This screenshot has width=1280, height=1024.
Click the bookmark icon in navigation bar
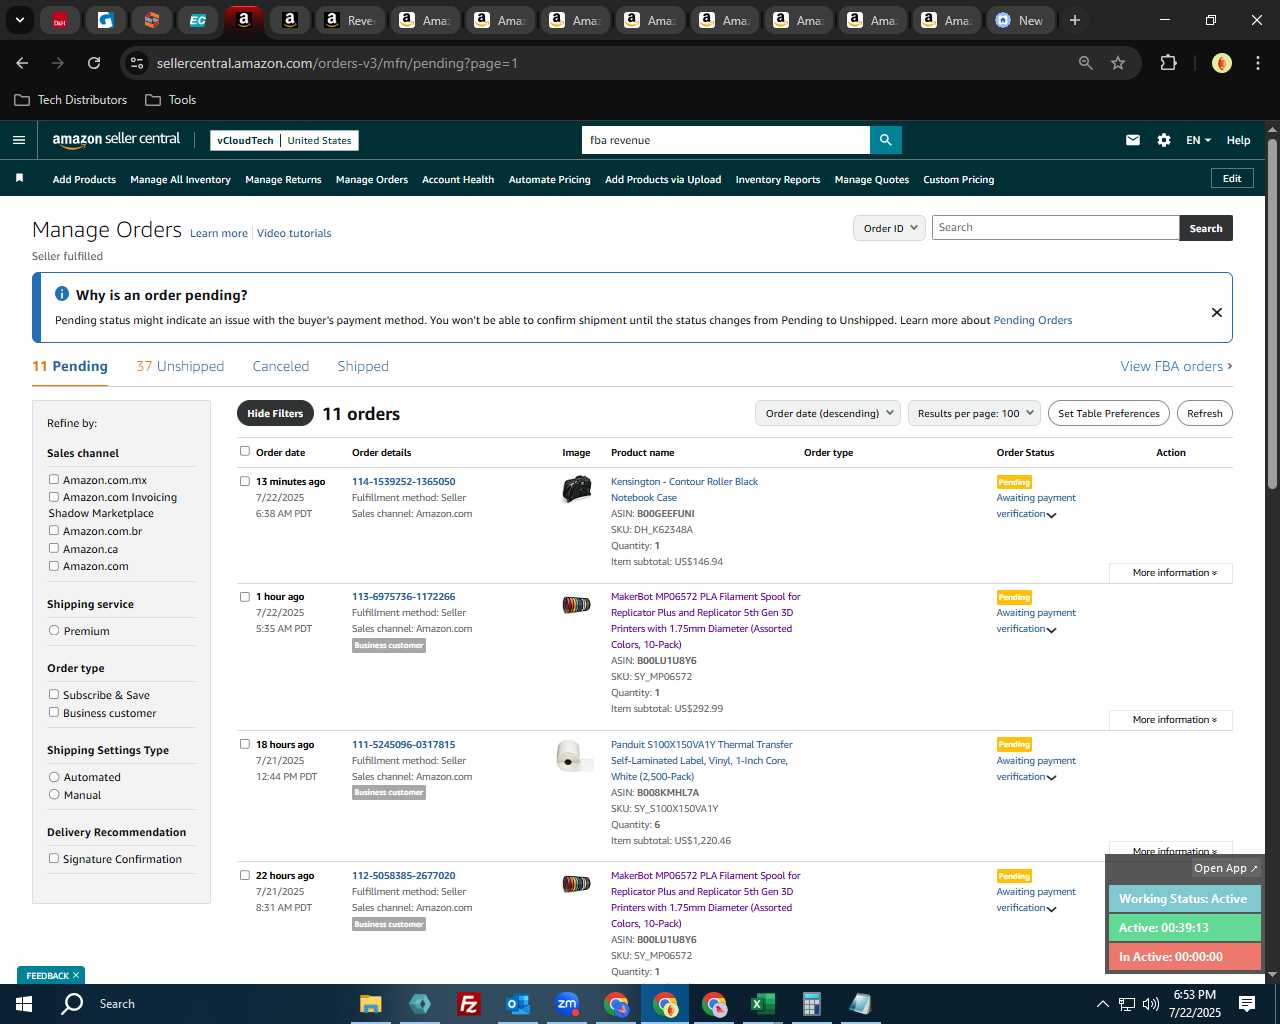click(19, 178)
